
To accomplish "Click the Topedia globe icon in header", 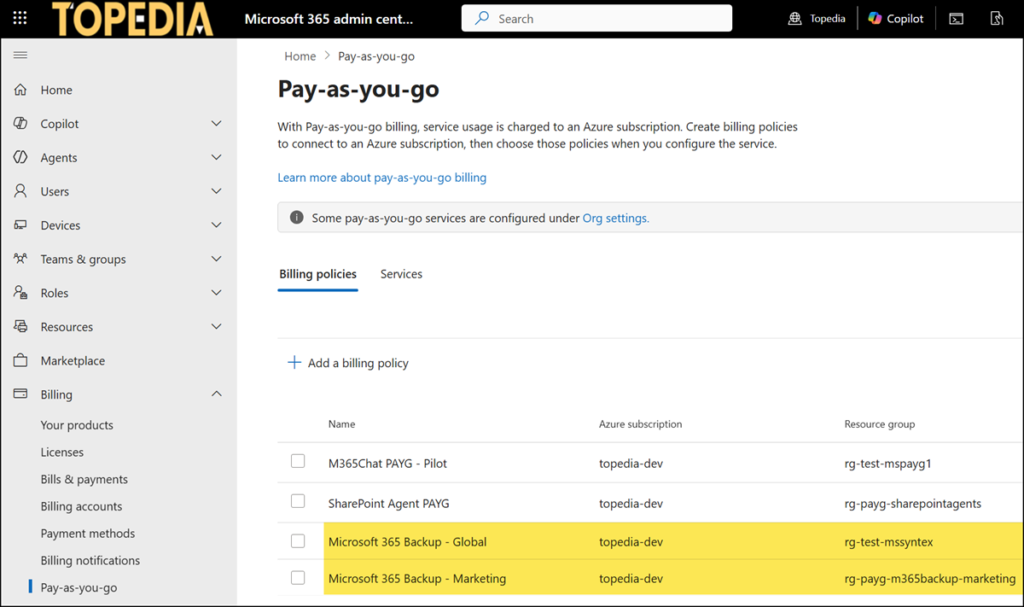I will coord(795,18).
